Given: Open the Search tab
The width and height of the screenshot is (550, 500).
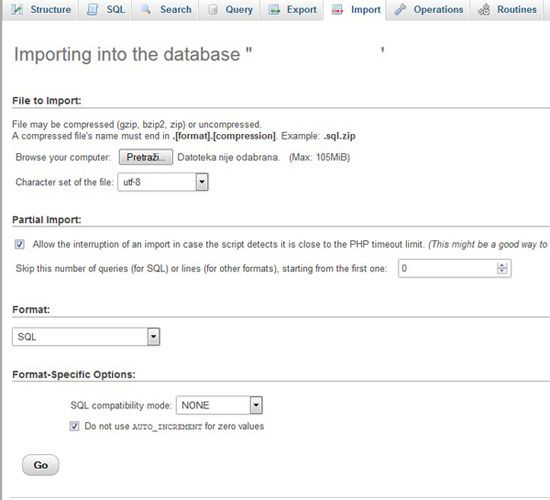Looking at the screenshot, I should [x=166, y=9].
